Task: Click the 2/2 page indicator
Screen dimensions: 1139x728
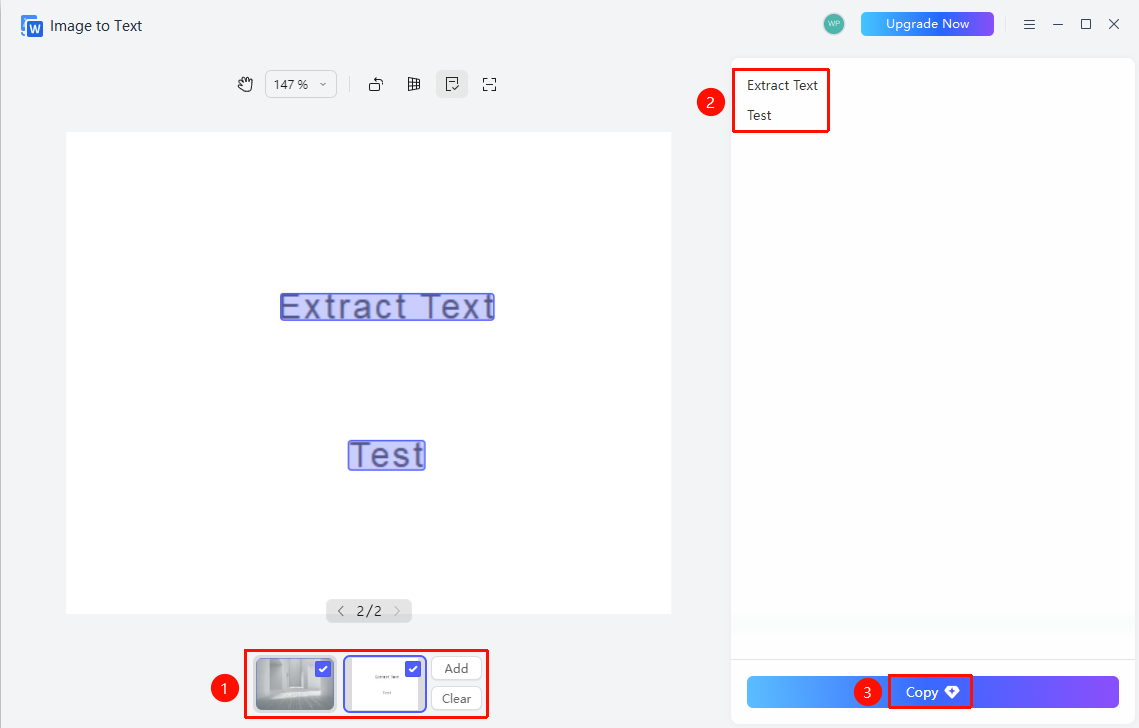Action: coord(369,611)
